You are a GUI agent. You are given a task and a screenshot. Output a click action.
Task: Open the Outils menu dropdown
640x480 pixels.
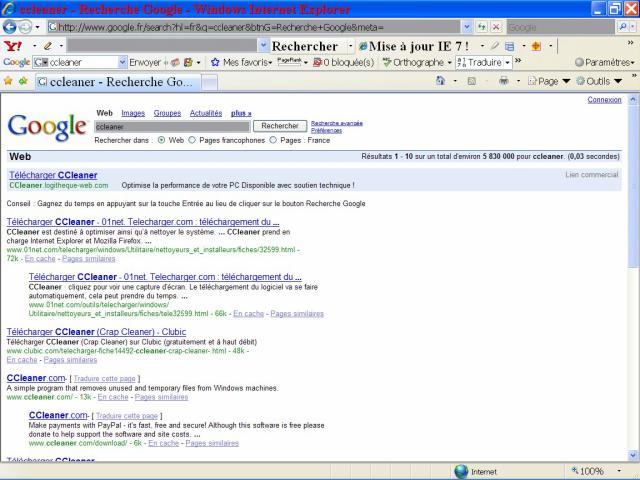pos(618,81)
